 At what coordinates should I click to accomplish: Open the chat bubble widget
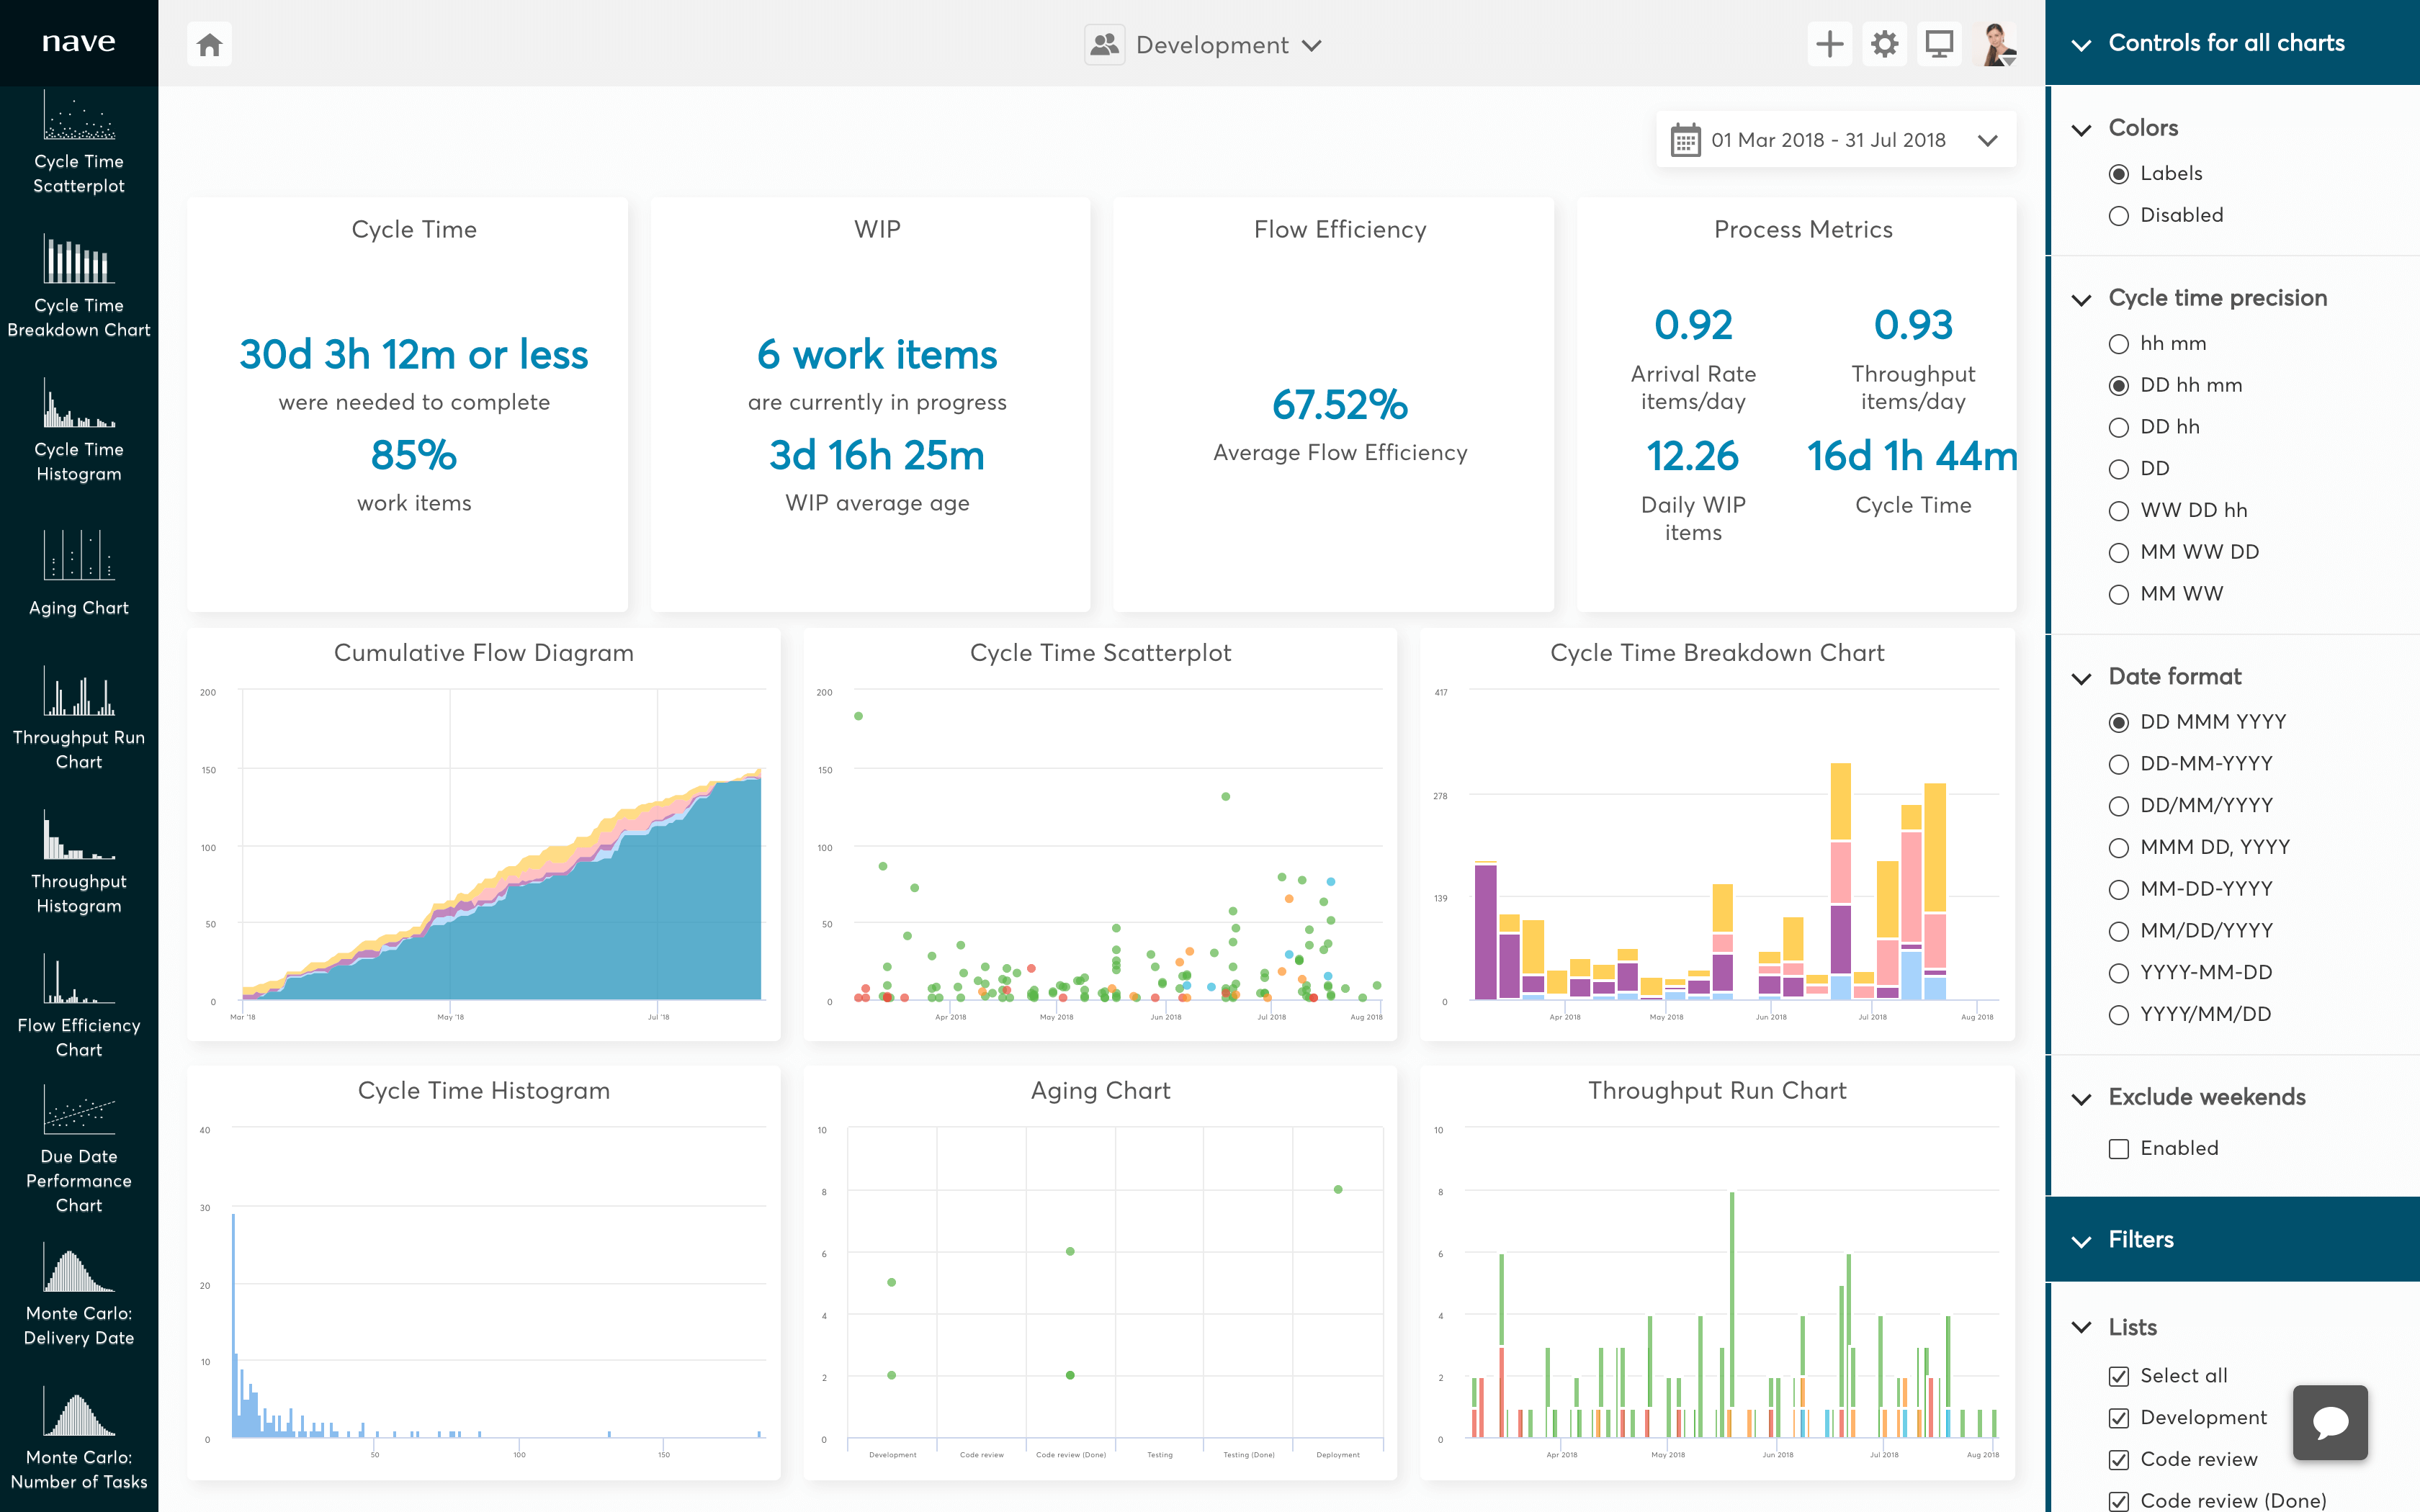pyautogui.click(x=2330, y=1422)
